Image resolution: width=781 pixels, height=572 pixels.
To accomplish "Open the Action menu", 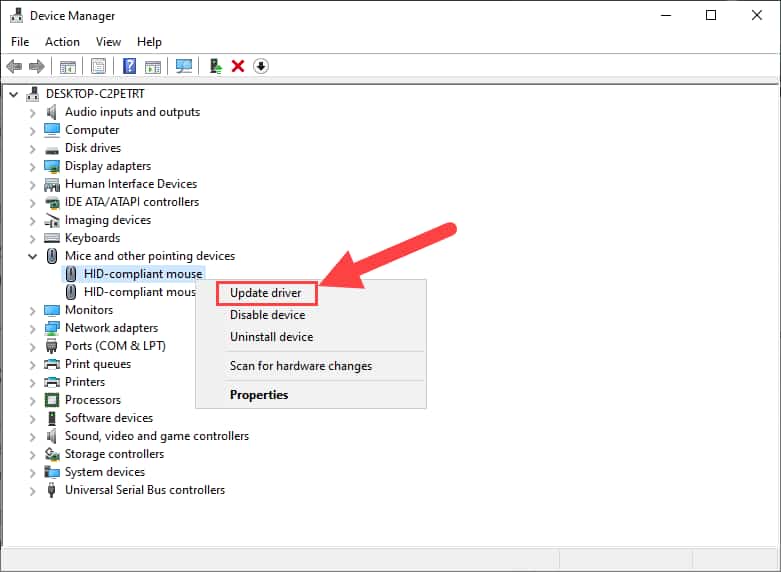I will [x=62, y=42].
